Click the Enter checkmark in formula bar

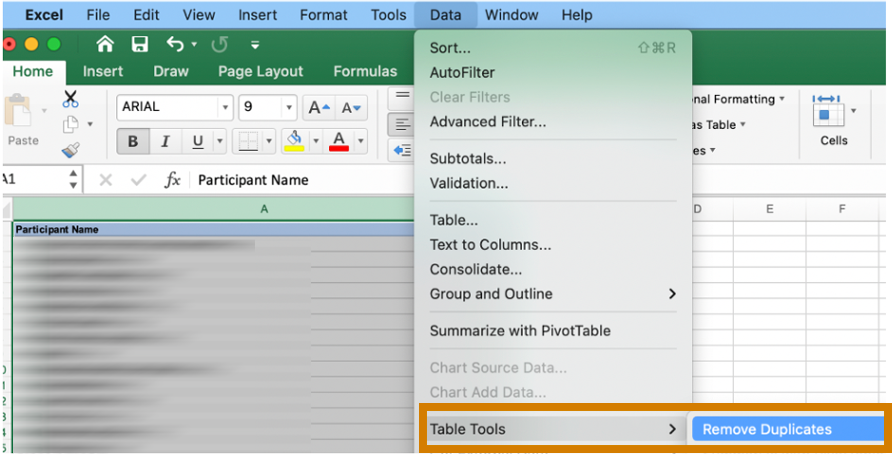coord(138,181)
